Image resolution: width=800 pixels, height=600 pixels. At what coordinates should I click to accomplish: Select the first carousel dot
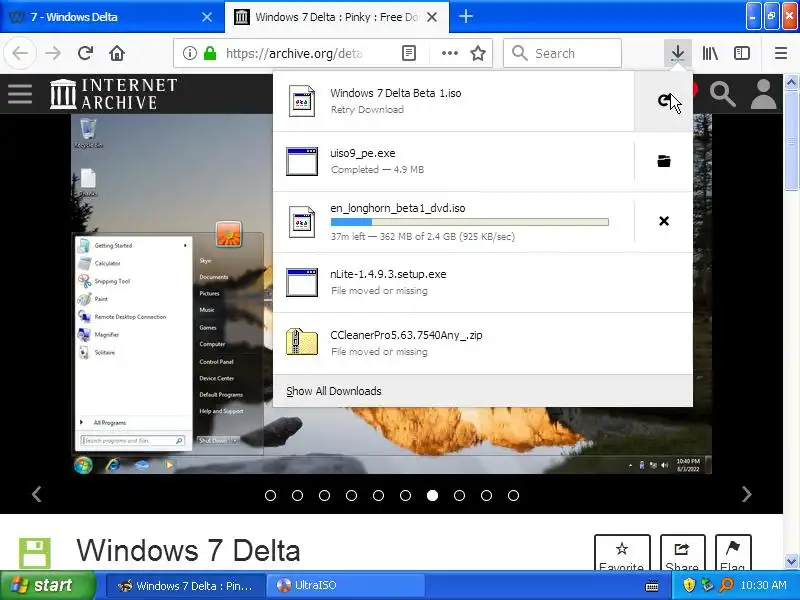270,495
